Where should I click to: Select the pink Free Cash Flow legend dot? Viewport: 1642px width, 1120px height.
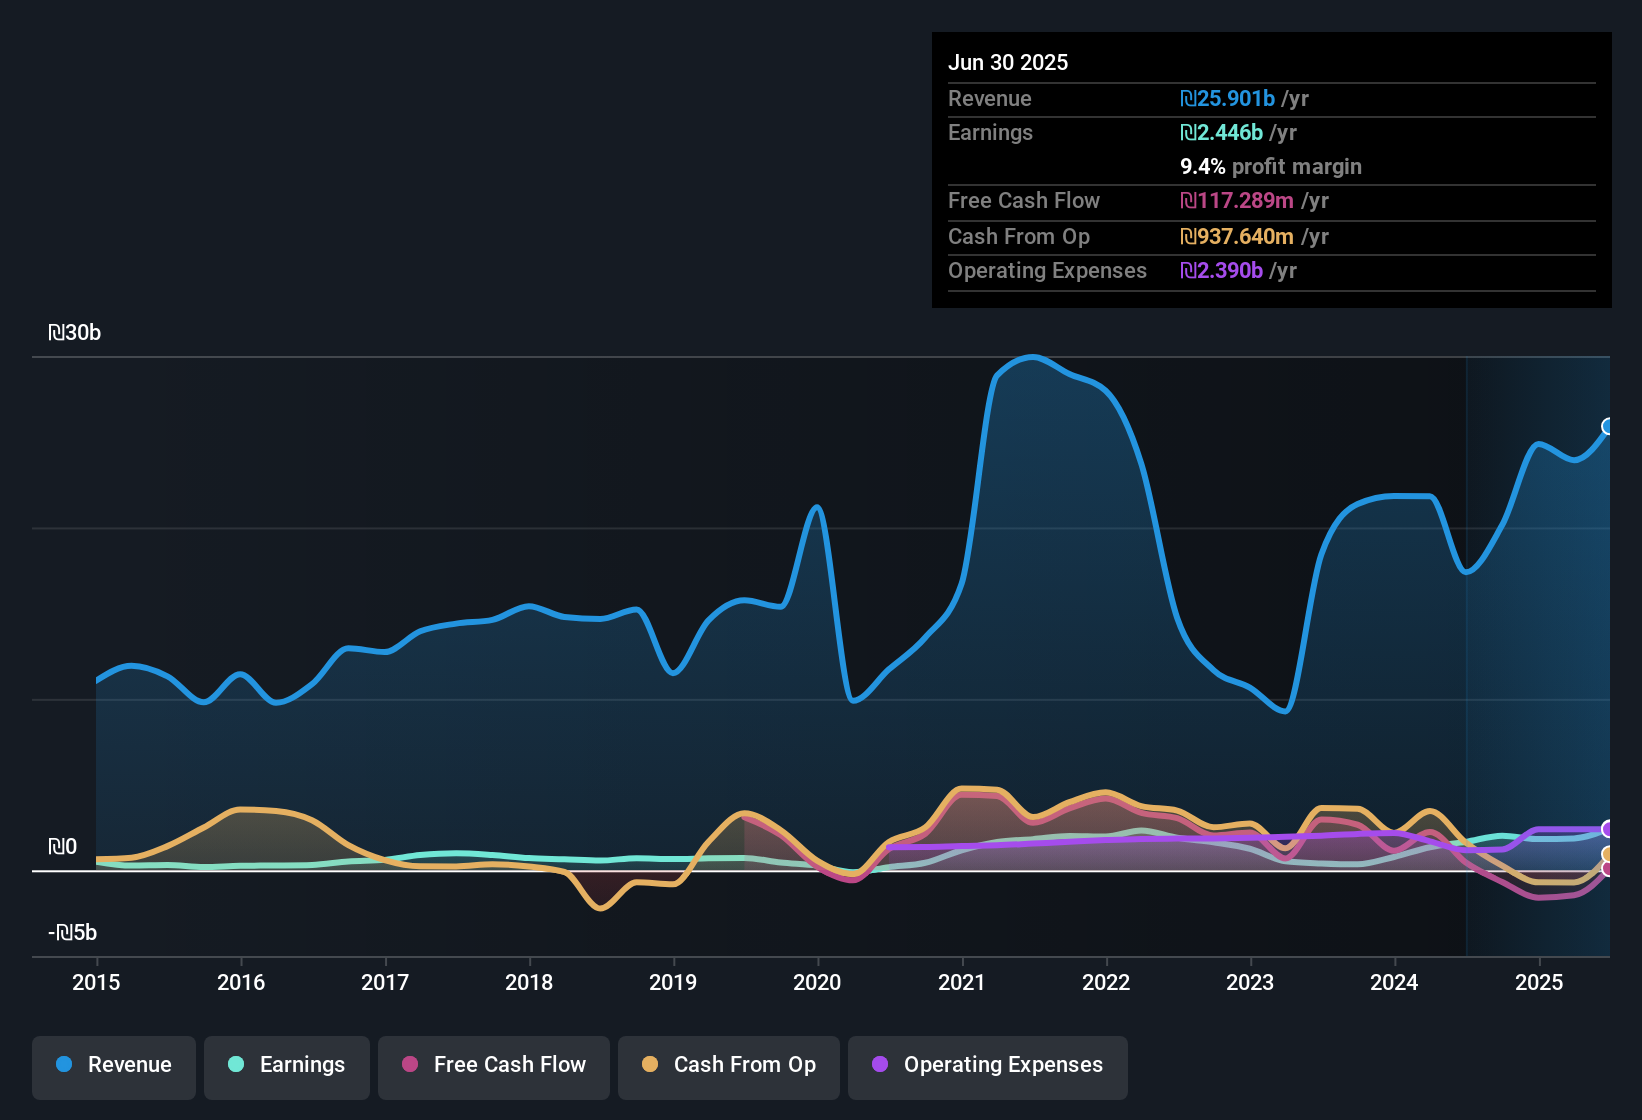409,1065
